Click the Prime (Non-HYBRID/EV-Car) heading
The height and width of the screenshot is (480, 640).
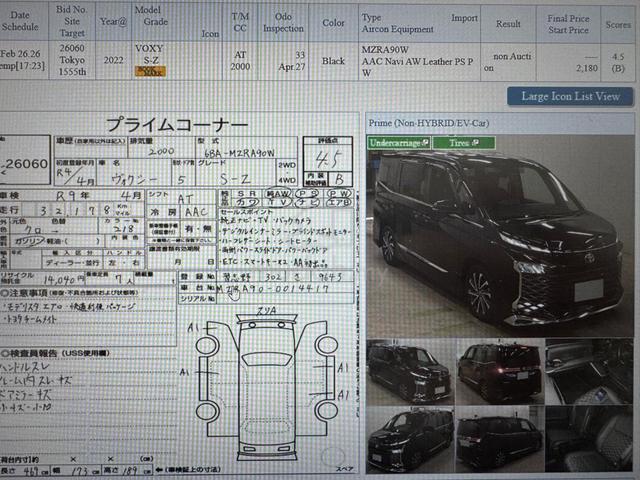click(x=429, y=123)
